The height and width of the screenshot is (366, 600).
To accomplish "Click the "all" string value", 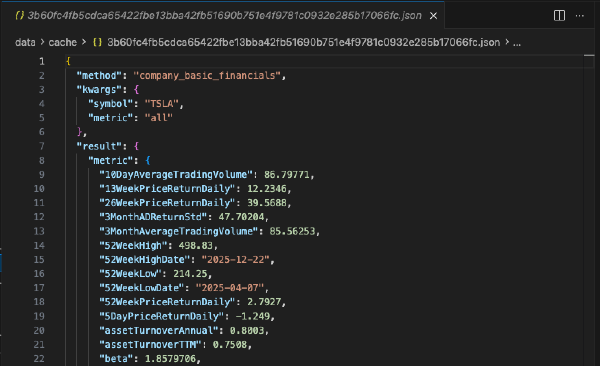I will [x=159, y=118].
